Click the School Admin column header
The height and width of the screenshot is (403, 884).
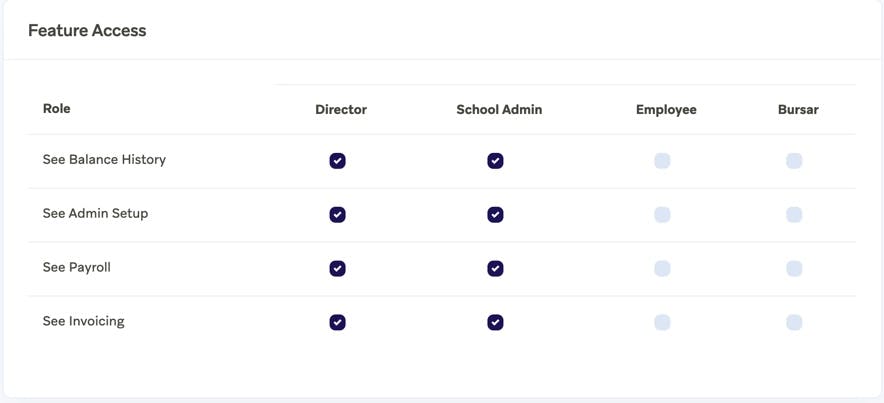pyautogui.click(x=499, y=110)
